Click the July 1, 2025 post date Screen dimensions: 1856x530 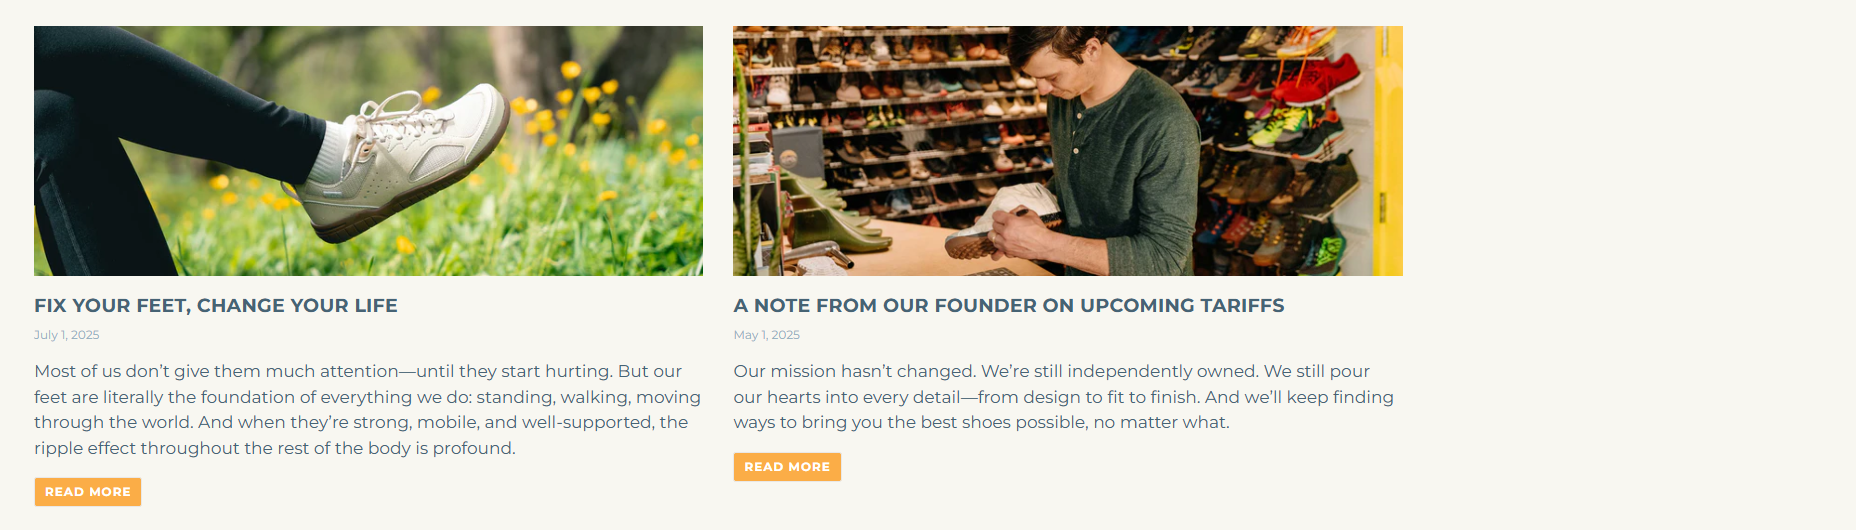[67, 335]
